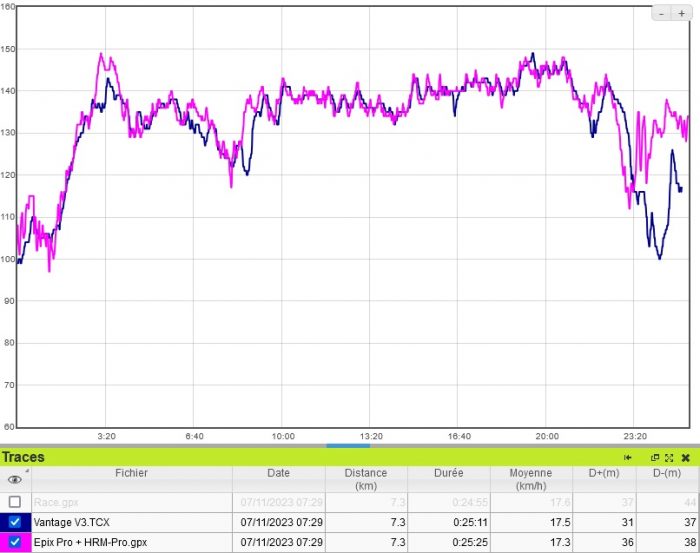
Task: Hide the Epix Pro + HRM-Pro.gpx trace
Action: [x=15, y=542]
